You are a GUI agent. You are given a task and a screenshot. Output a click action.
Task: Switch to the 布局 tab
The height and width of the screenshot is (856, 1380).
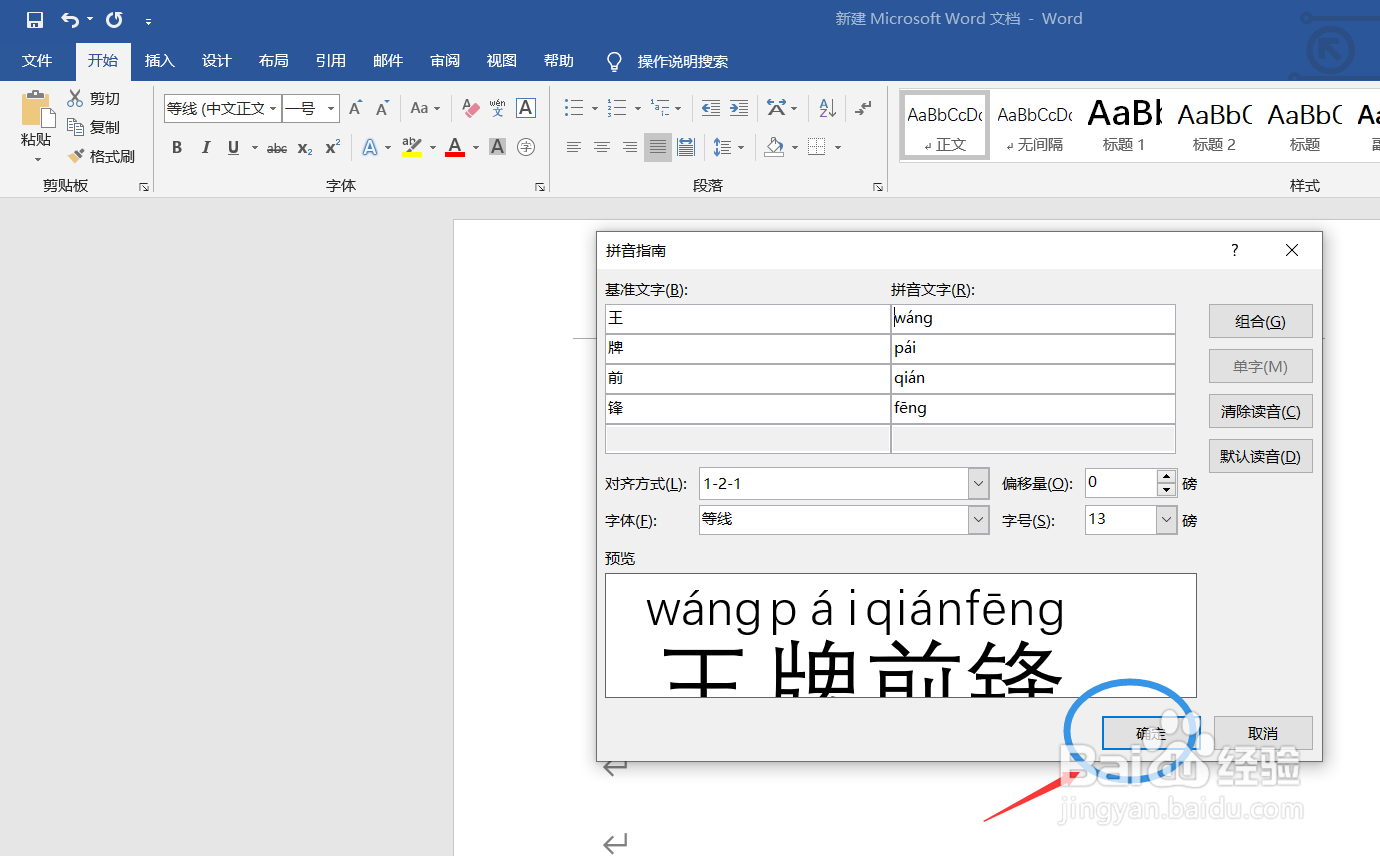pos(274,61)
